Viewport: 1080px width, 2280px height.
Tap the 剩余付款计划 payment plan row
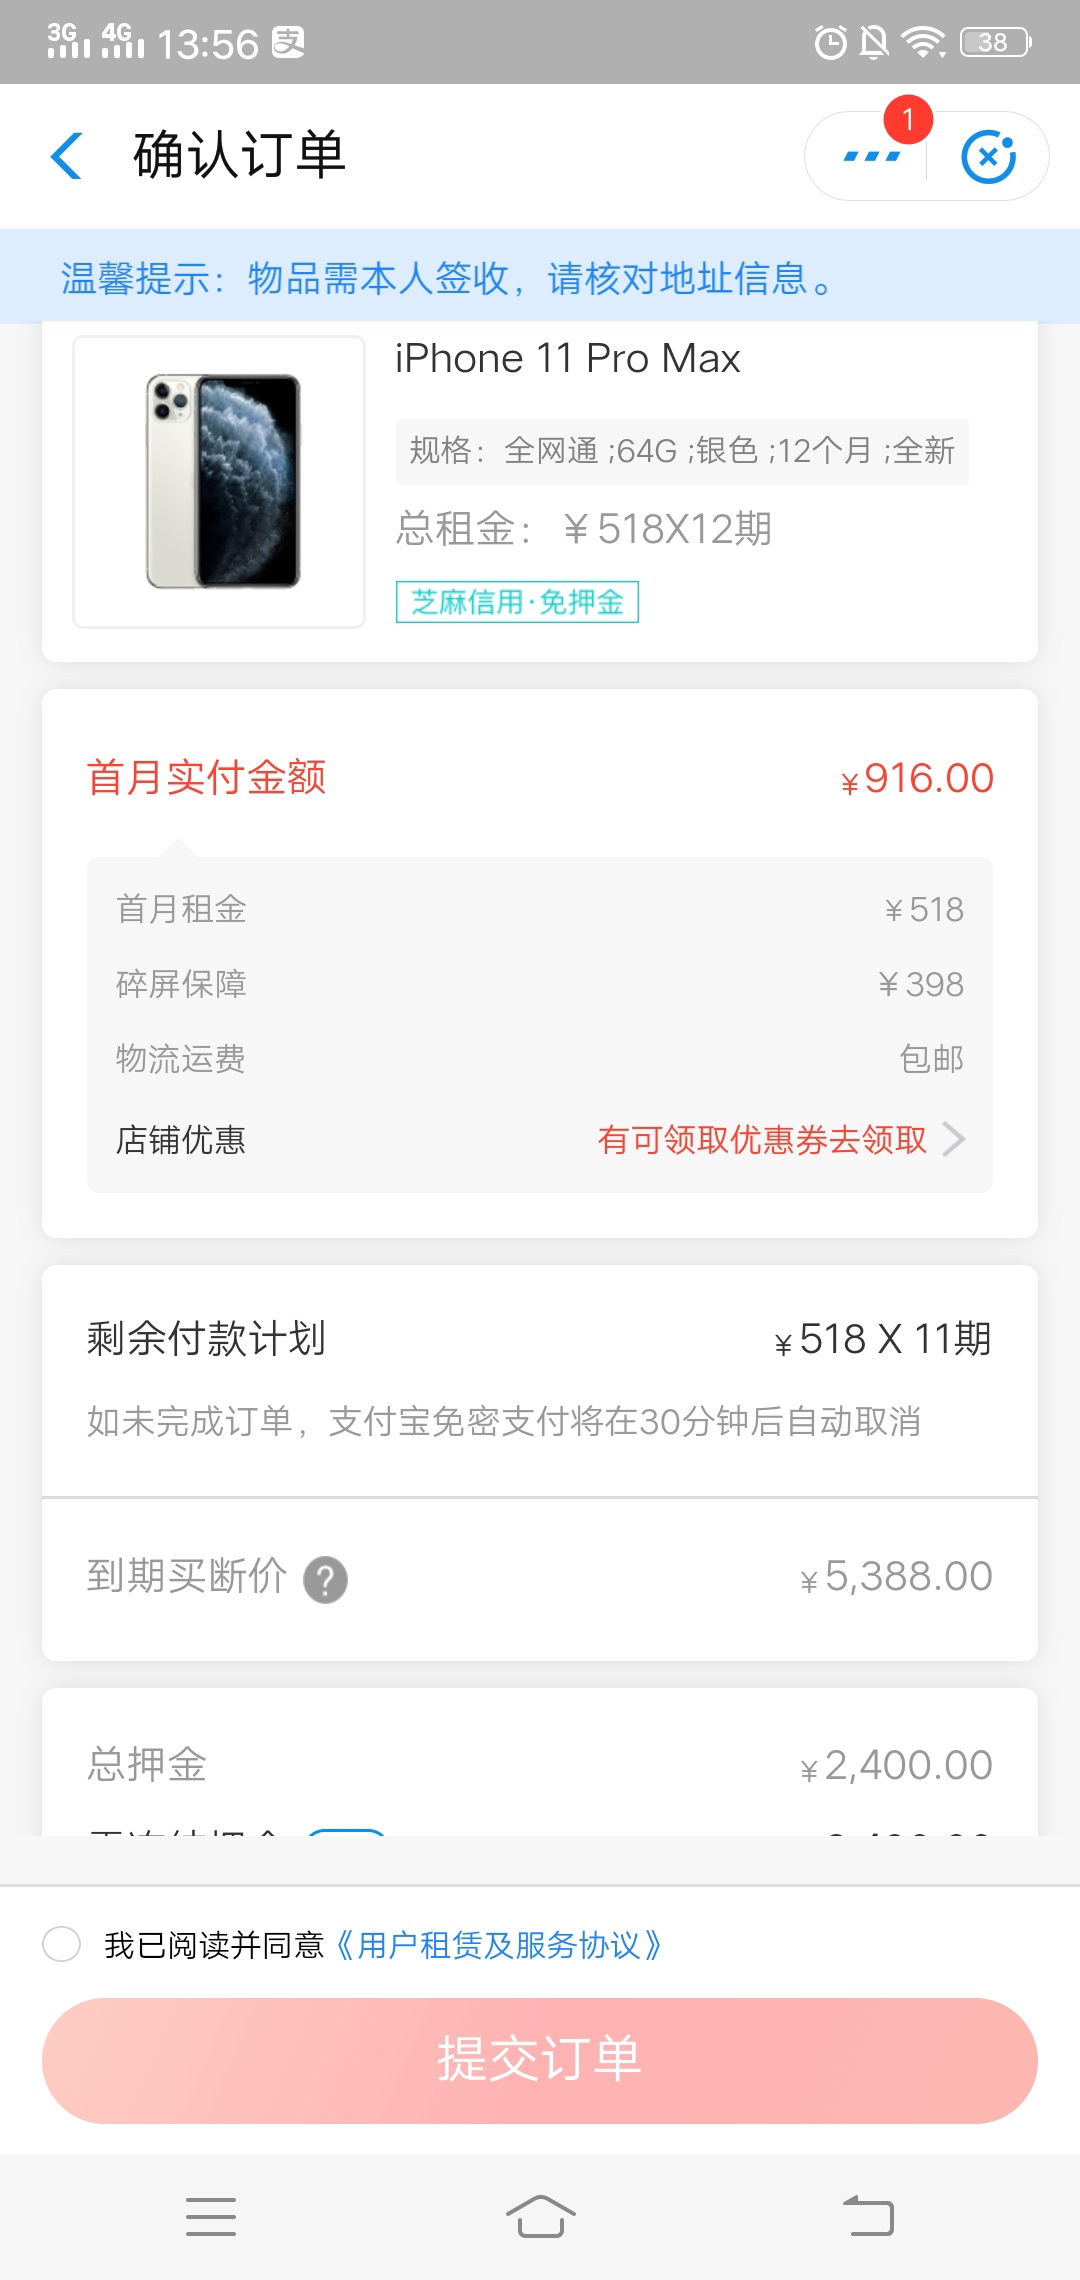coord(540,1338)
